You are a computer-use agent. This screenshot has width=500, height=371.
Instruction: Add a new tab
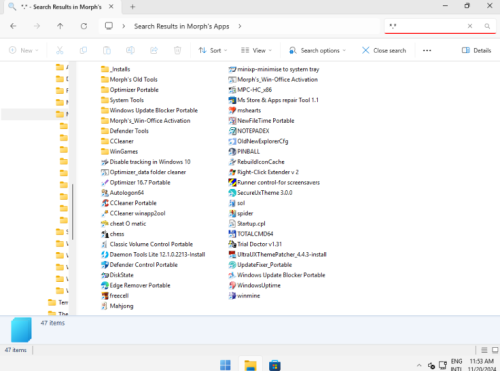coord(132,7)
